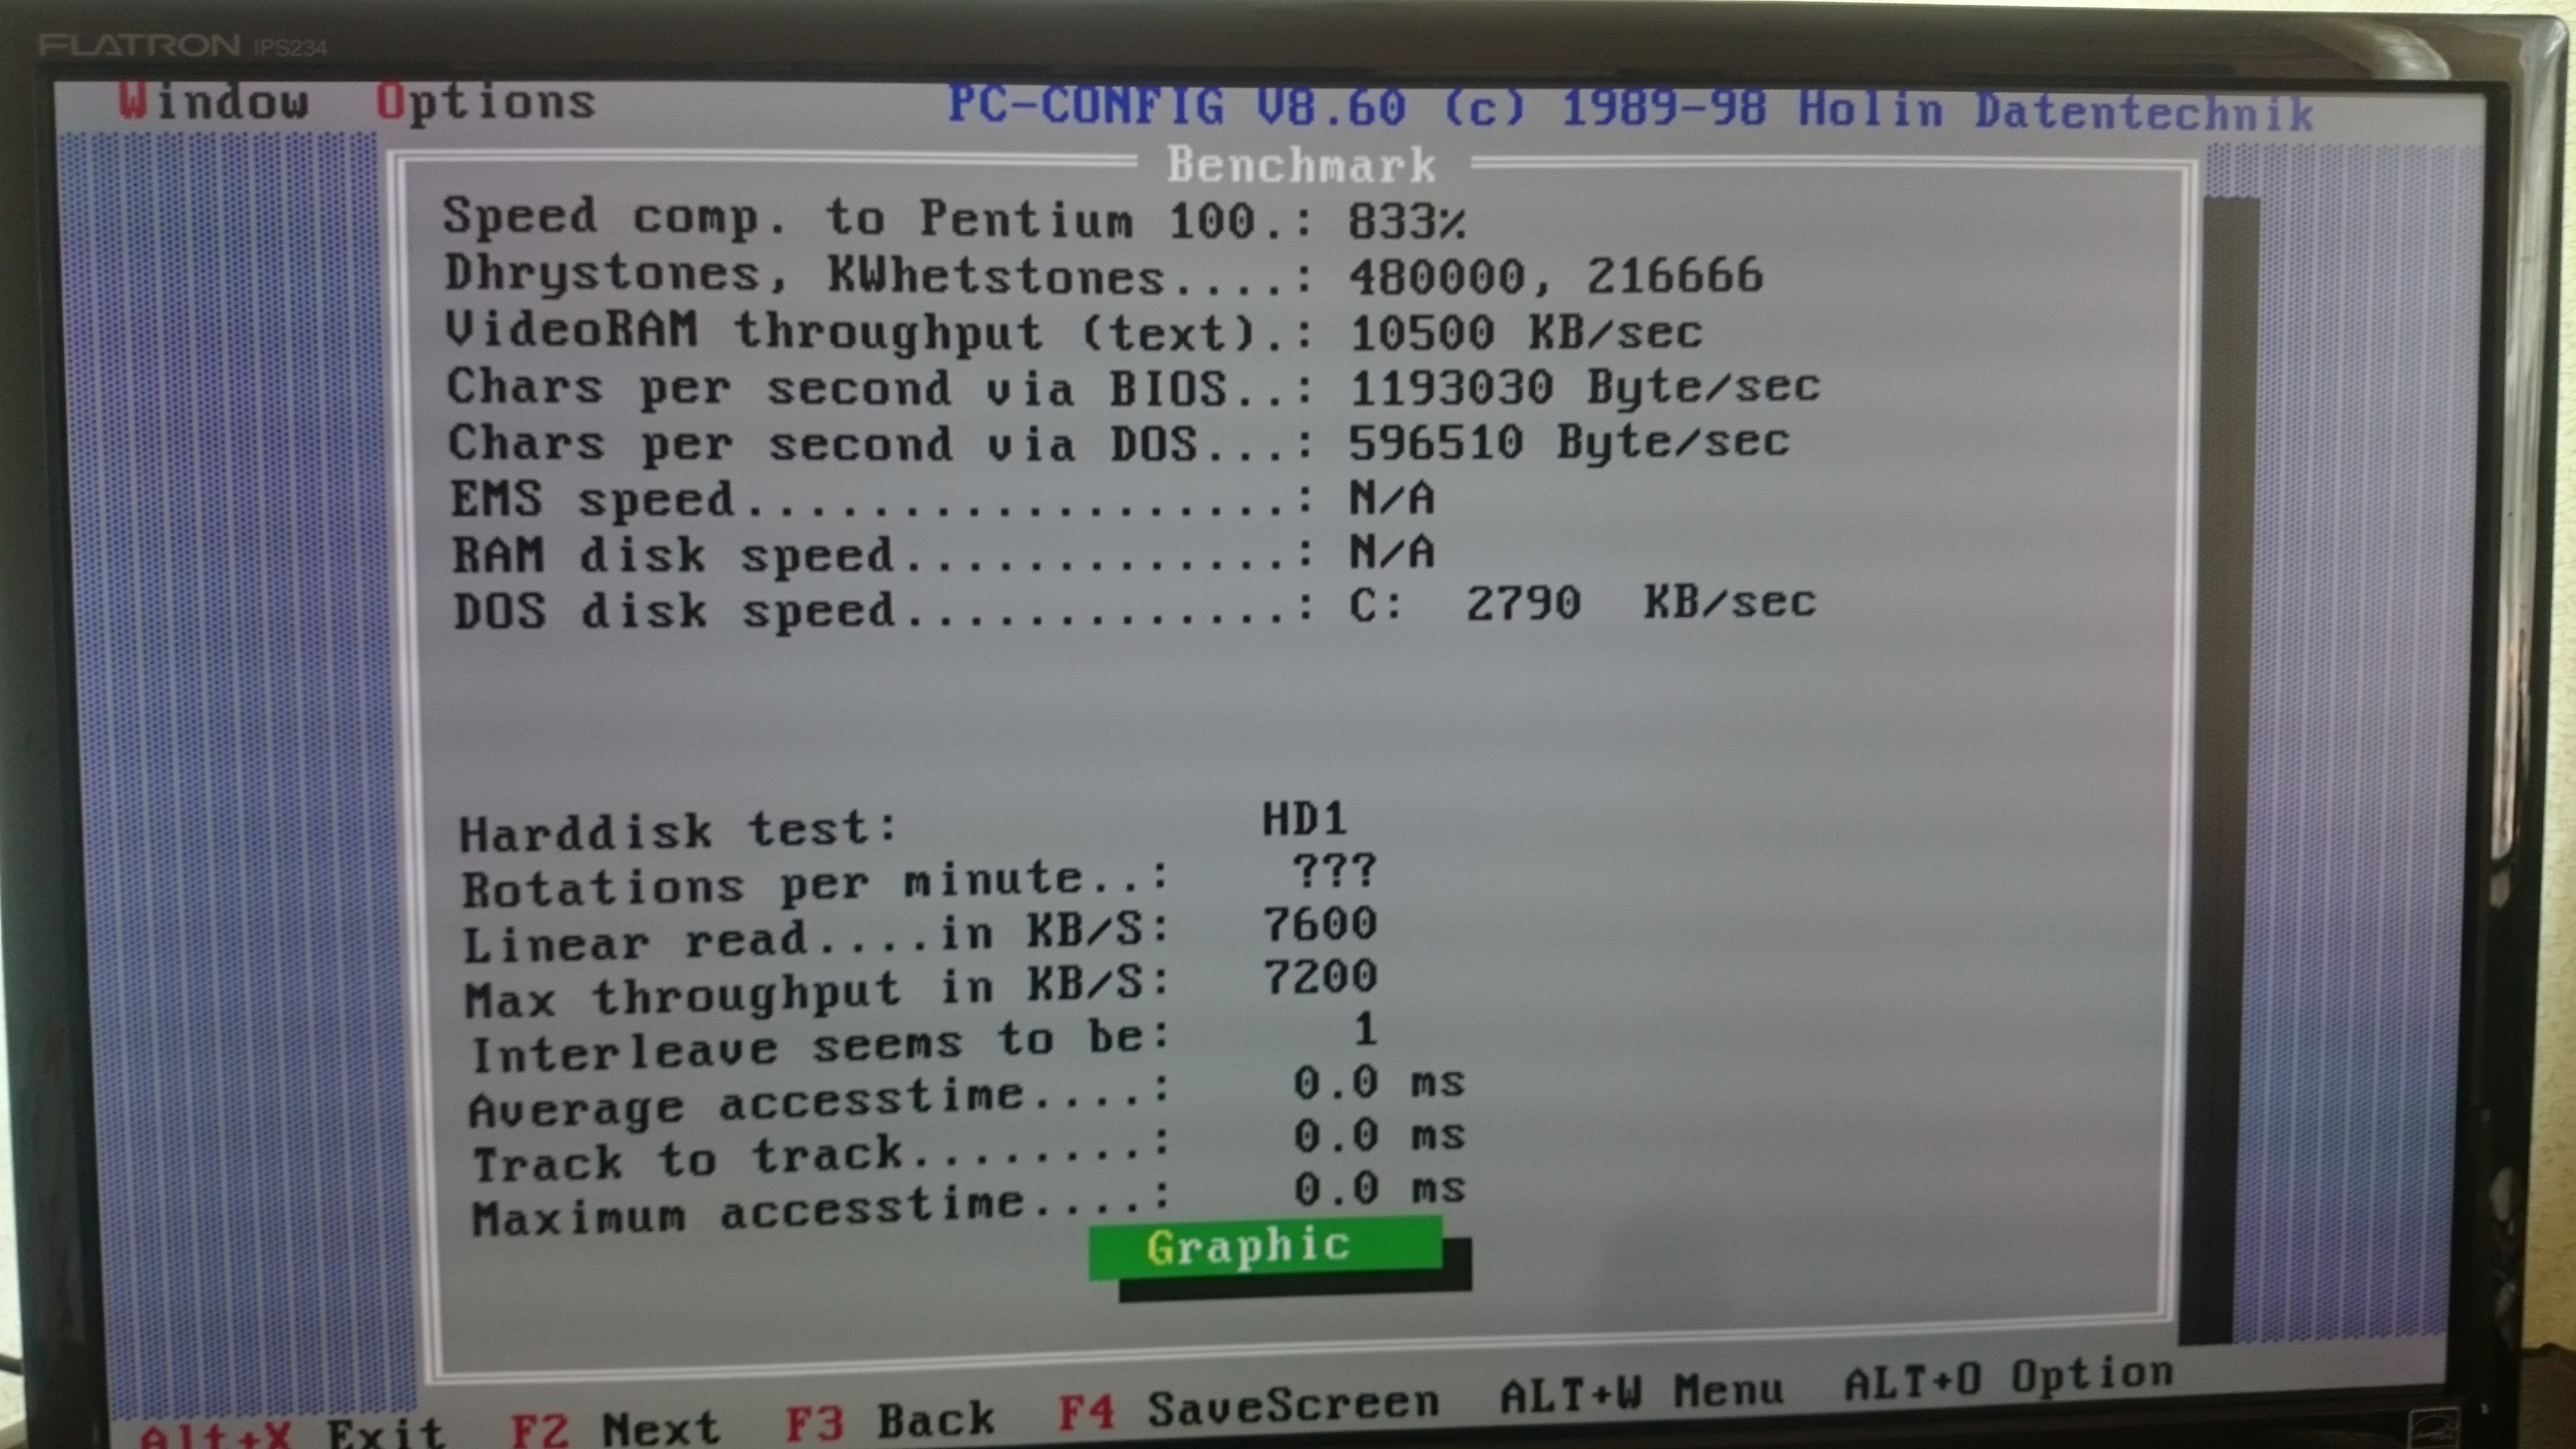The width and height of the screenshot is (2576, 1449).
Task: Click the RAM disk speed N/A value
Action: click(1392, 552)
